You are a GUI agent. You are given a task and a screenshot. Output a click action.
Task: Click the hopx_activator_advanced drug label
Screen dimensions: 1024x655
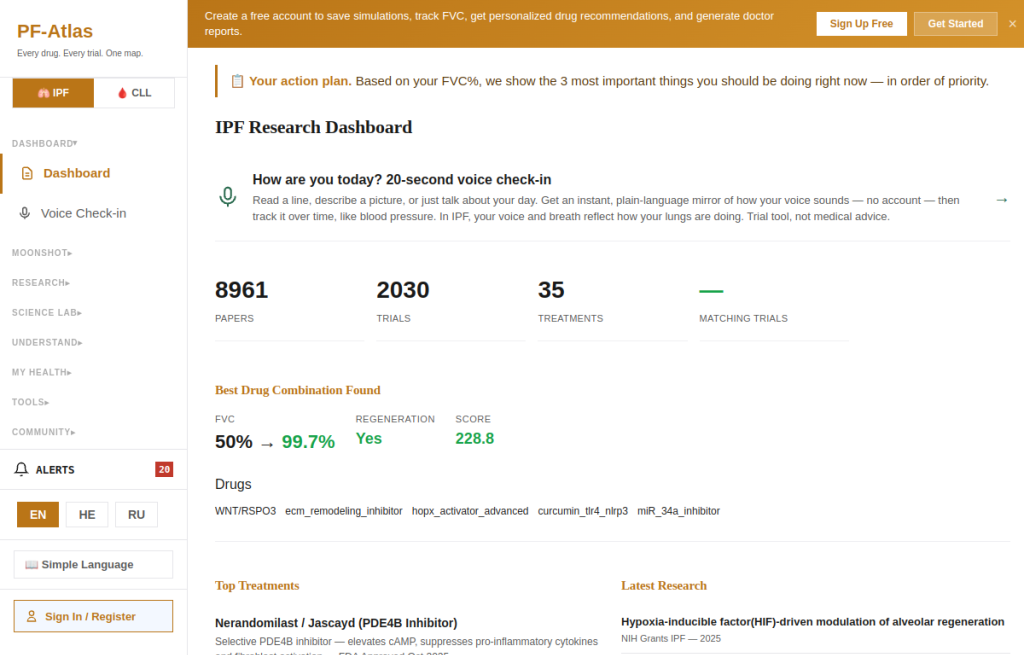coord(470,511)
